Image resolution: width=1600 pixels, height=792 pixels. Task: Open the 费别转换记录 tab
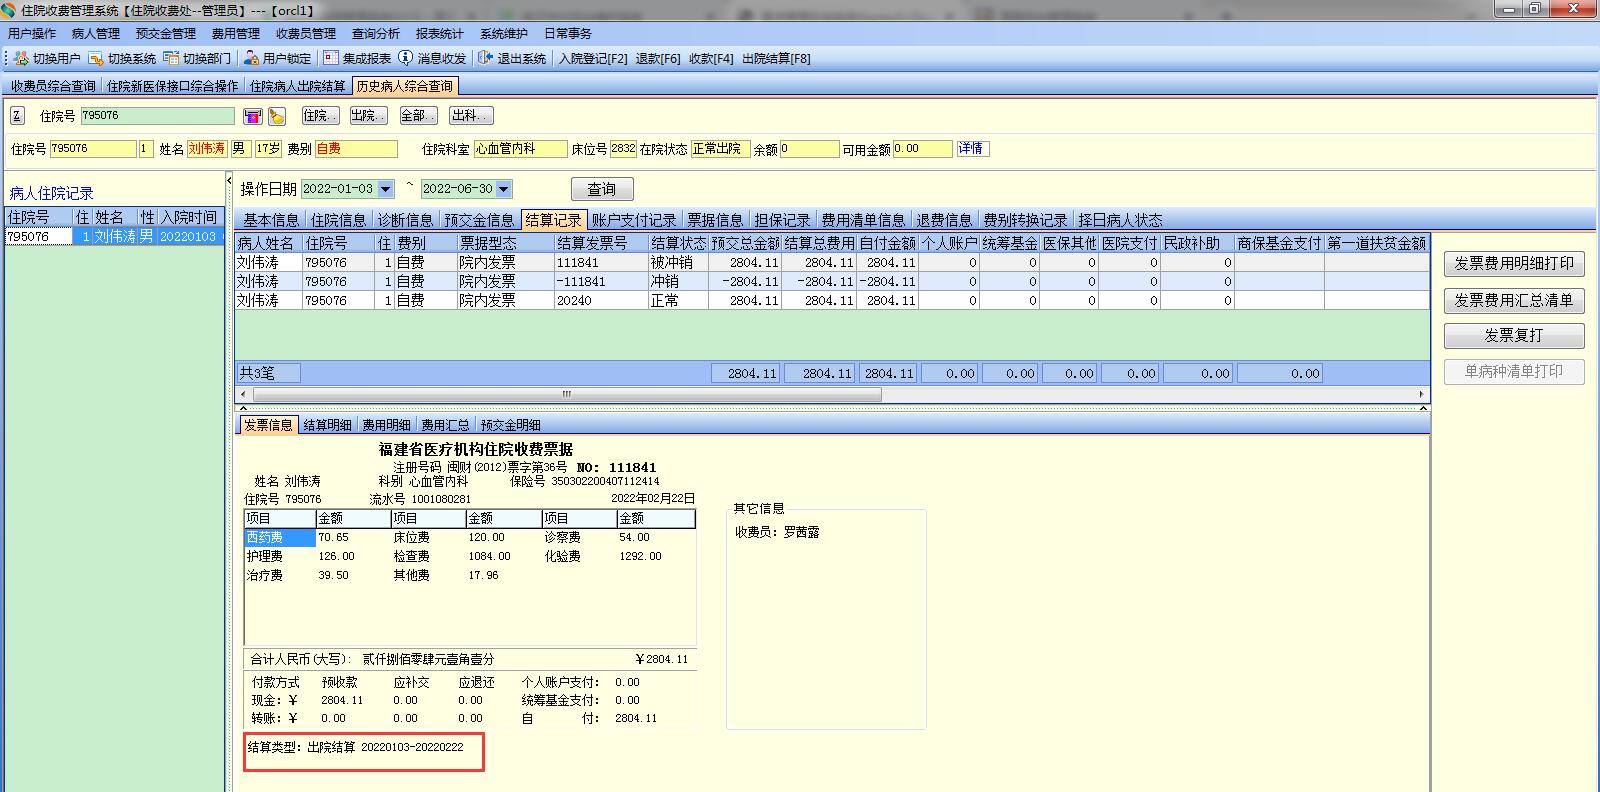tap(1025, 220)
